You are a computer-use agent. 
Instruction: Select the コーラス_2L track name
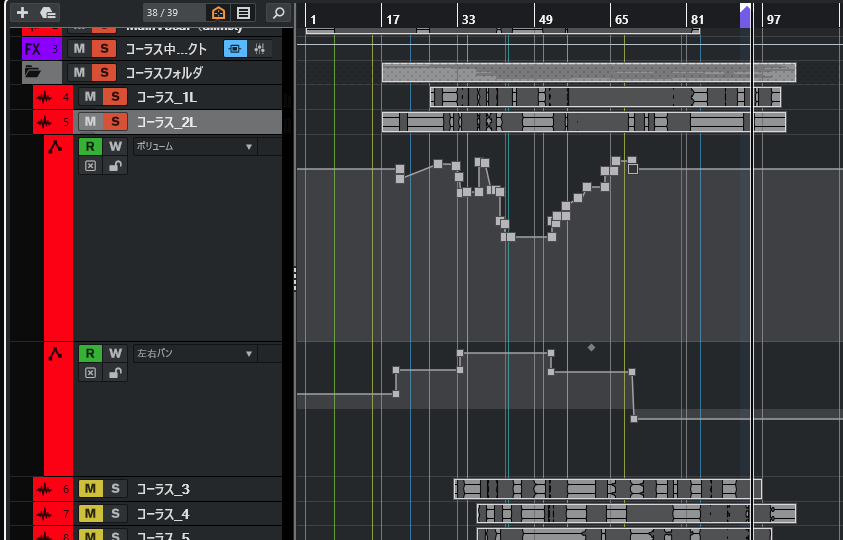167,123
